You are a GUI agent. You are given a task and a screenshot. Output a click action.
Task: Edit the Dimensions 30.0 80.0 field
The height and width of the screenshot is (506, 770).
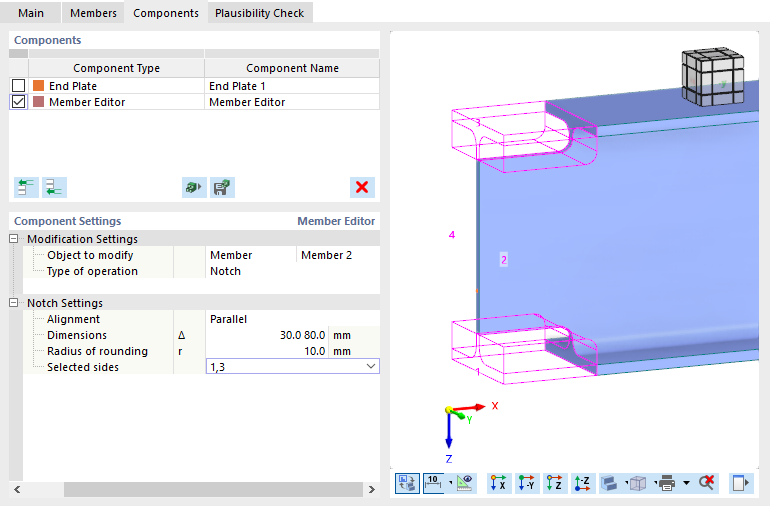click(x=267, y=335)
